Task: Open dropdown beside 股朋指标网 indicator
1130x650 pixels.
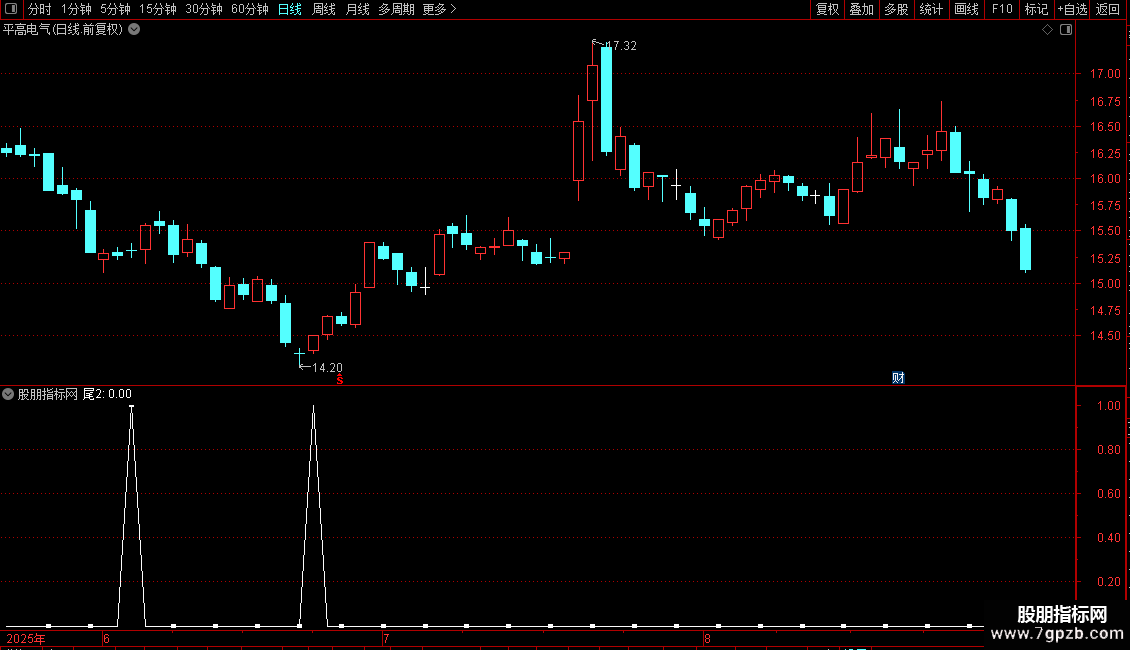Action: point(8,394)
